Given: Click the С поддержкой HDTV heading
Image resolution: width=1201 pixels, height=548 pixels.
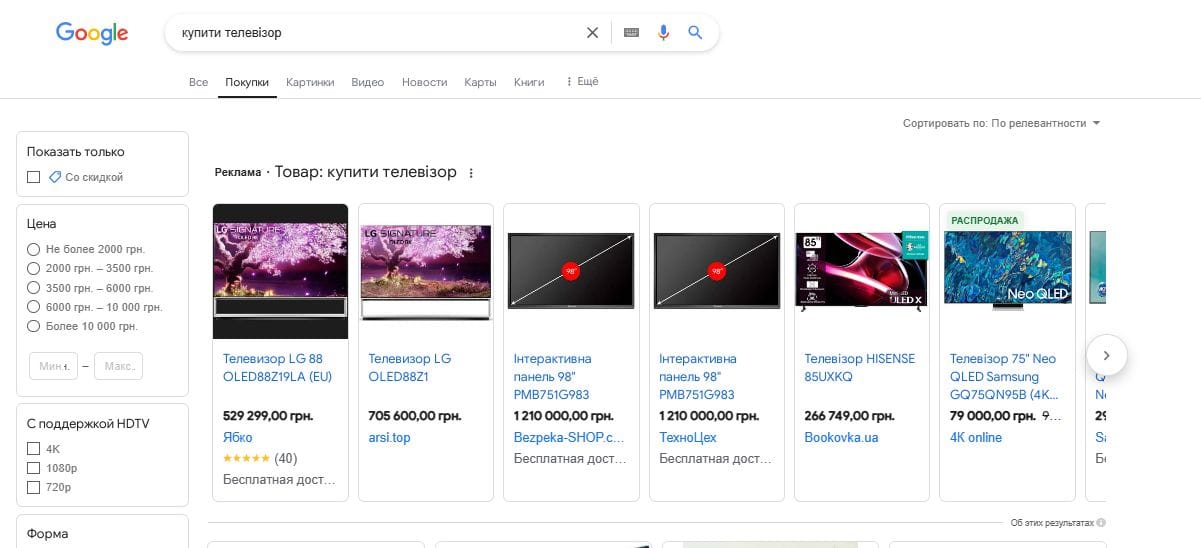Looking at the screenshot, I should [x=87, y=424].
